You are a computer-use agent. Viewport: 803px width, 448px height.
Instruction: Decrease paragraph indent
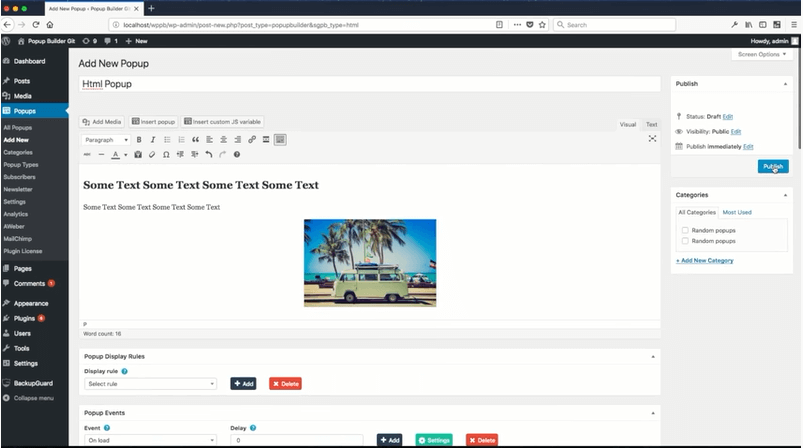tap(180, 155)
